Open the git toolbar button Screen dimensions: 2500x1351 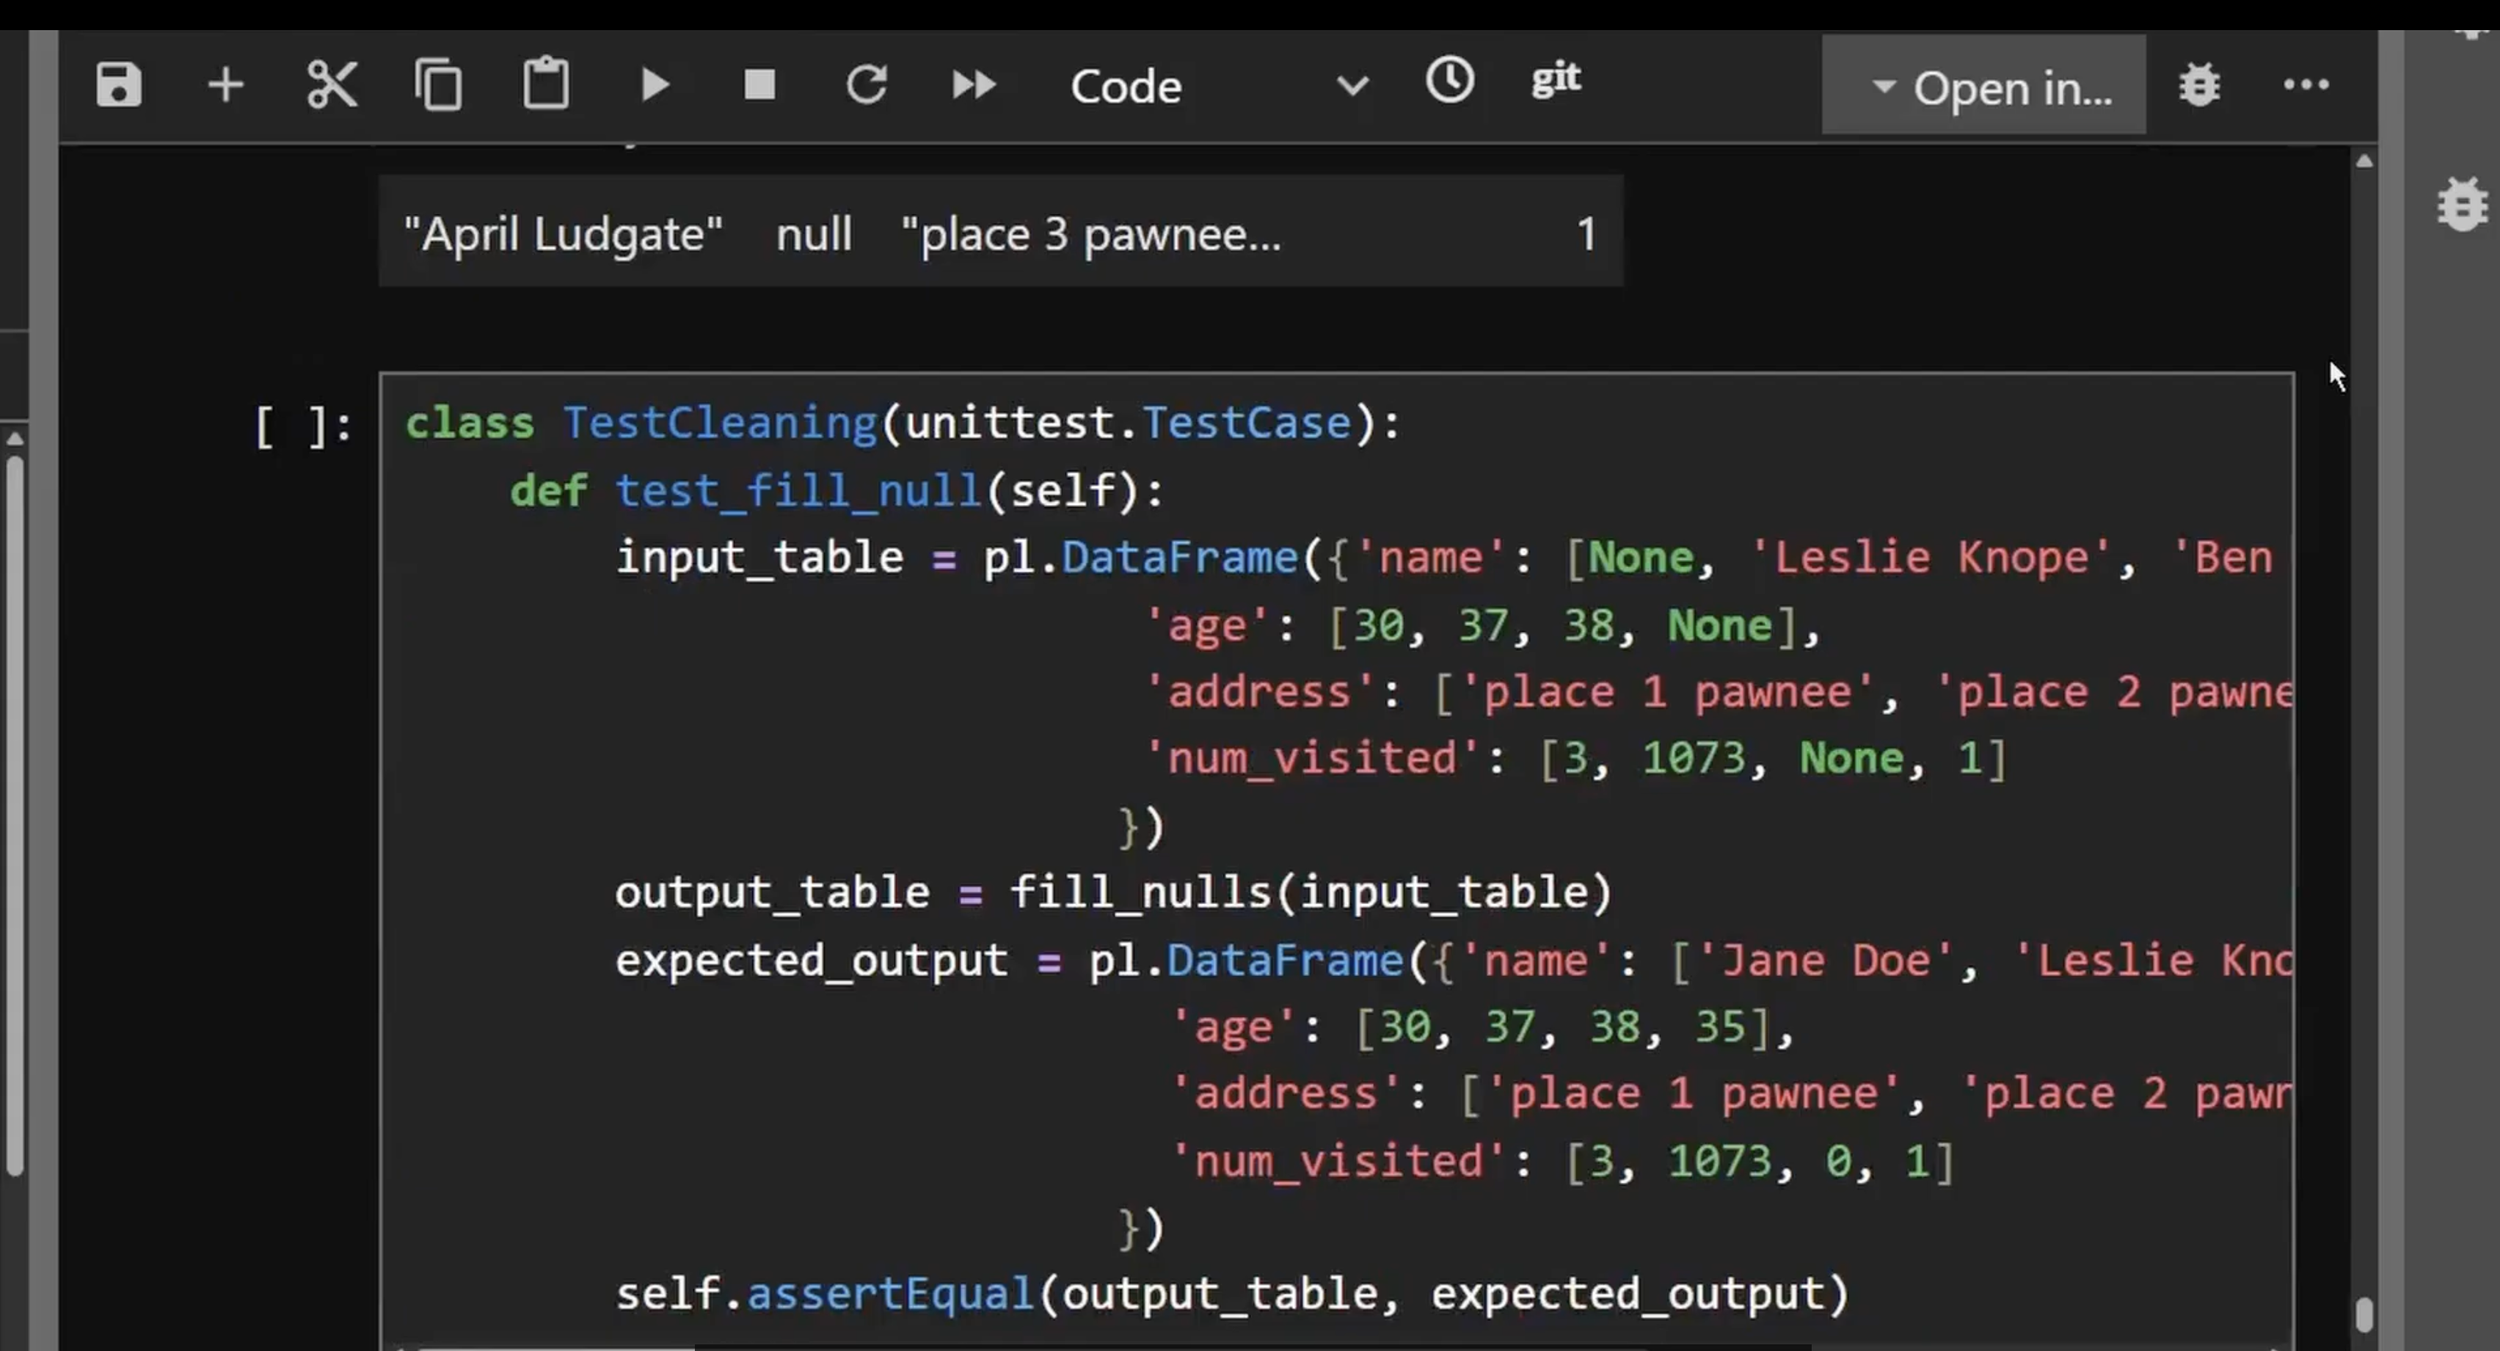tap(1556, 79)
